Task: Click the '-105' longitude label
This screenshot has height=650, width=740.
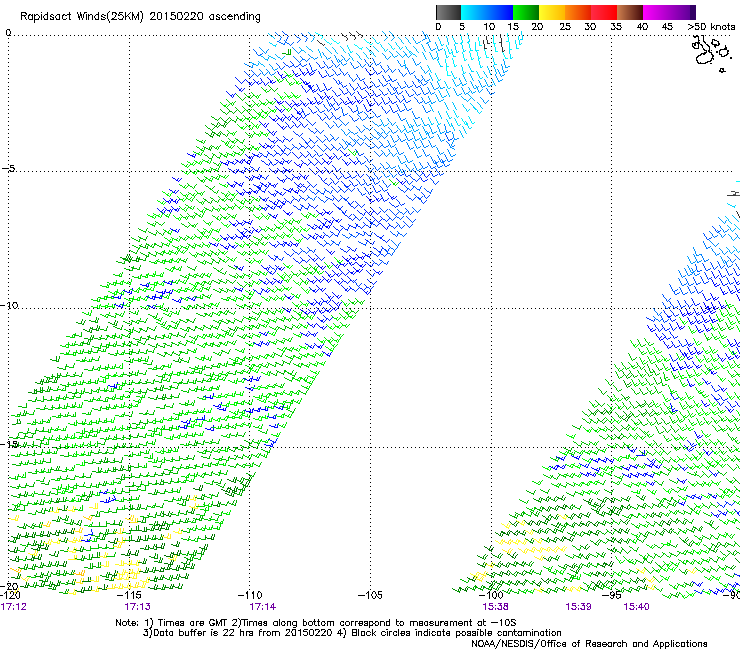Action: pyautogui.click(x=370, y=595)
